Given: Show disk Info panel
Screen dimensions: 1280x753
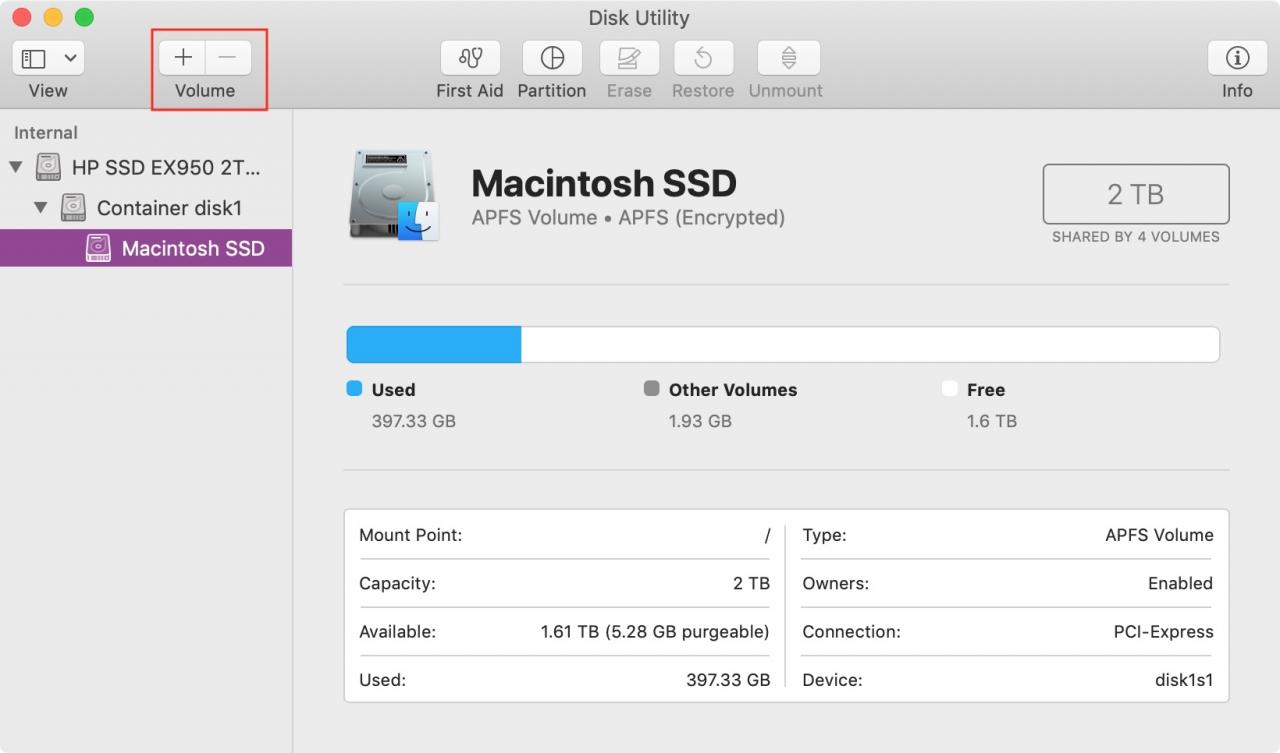Looking at the screenshot, I should pos(1237,58).
